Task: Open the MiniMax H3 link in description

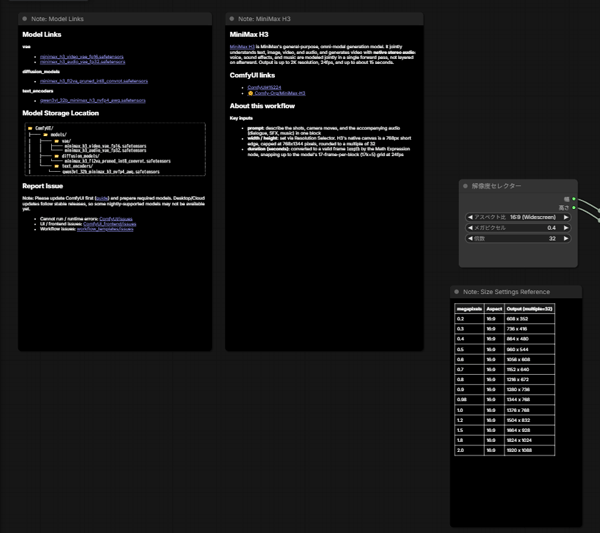Action: click(242, 47)
